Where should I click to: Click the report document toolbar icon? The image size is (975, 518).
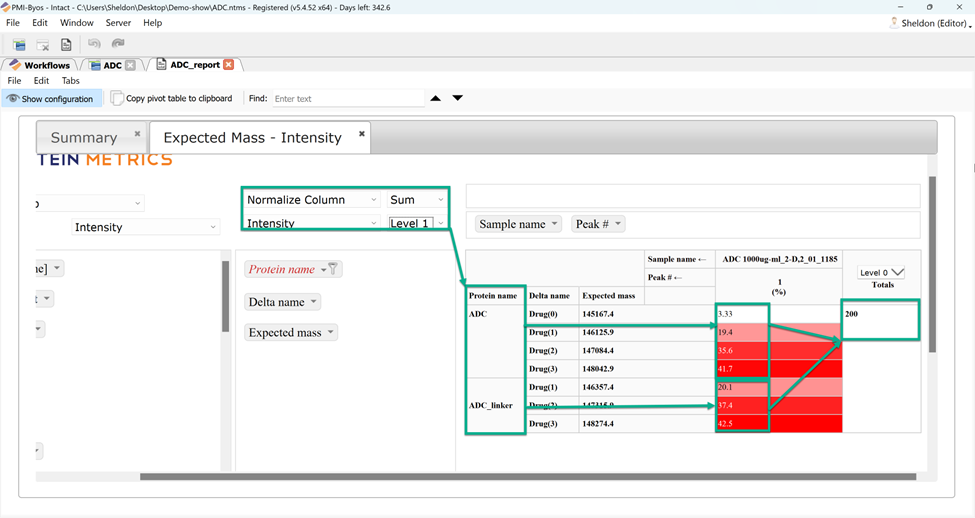click(66, 44)
